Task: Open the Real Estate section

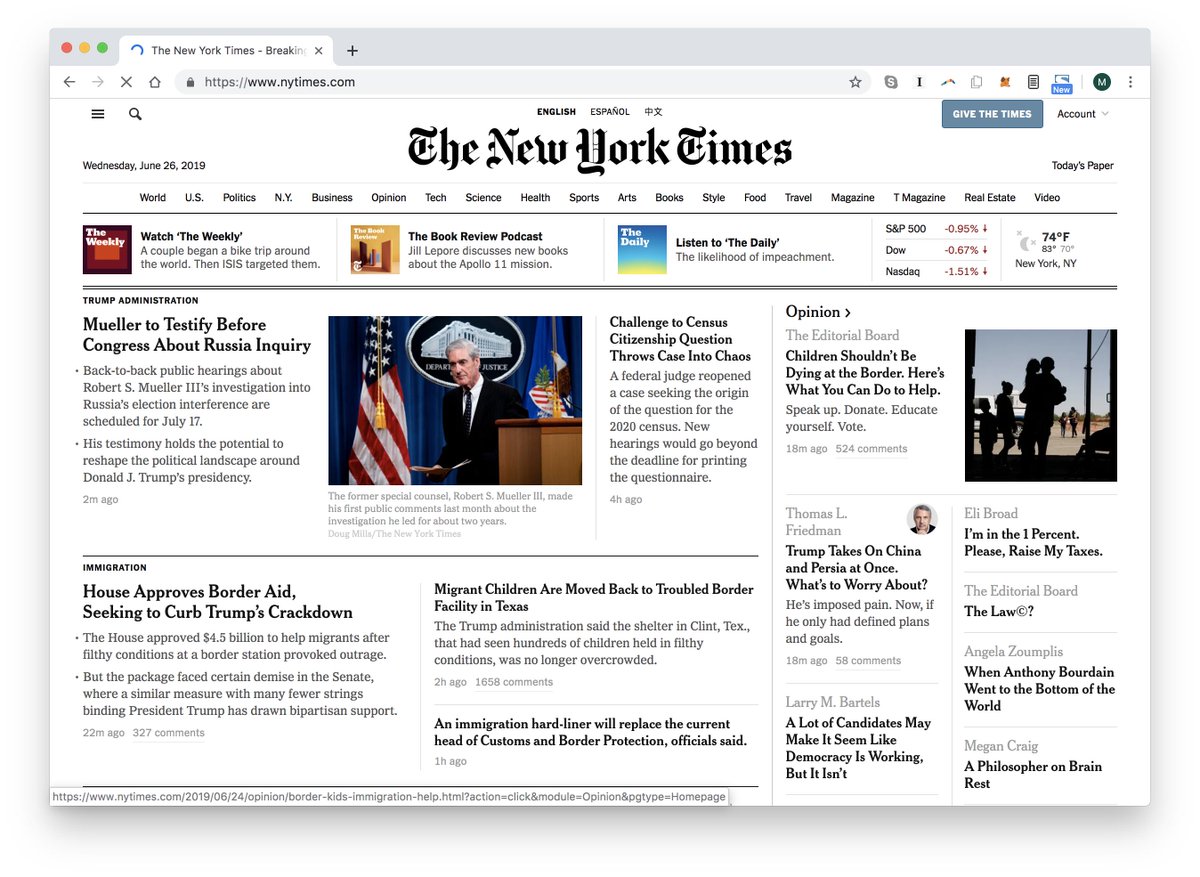Action: (x=990, y=198)
